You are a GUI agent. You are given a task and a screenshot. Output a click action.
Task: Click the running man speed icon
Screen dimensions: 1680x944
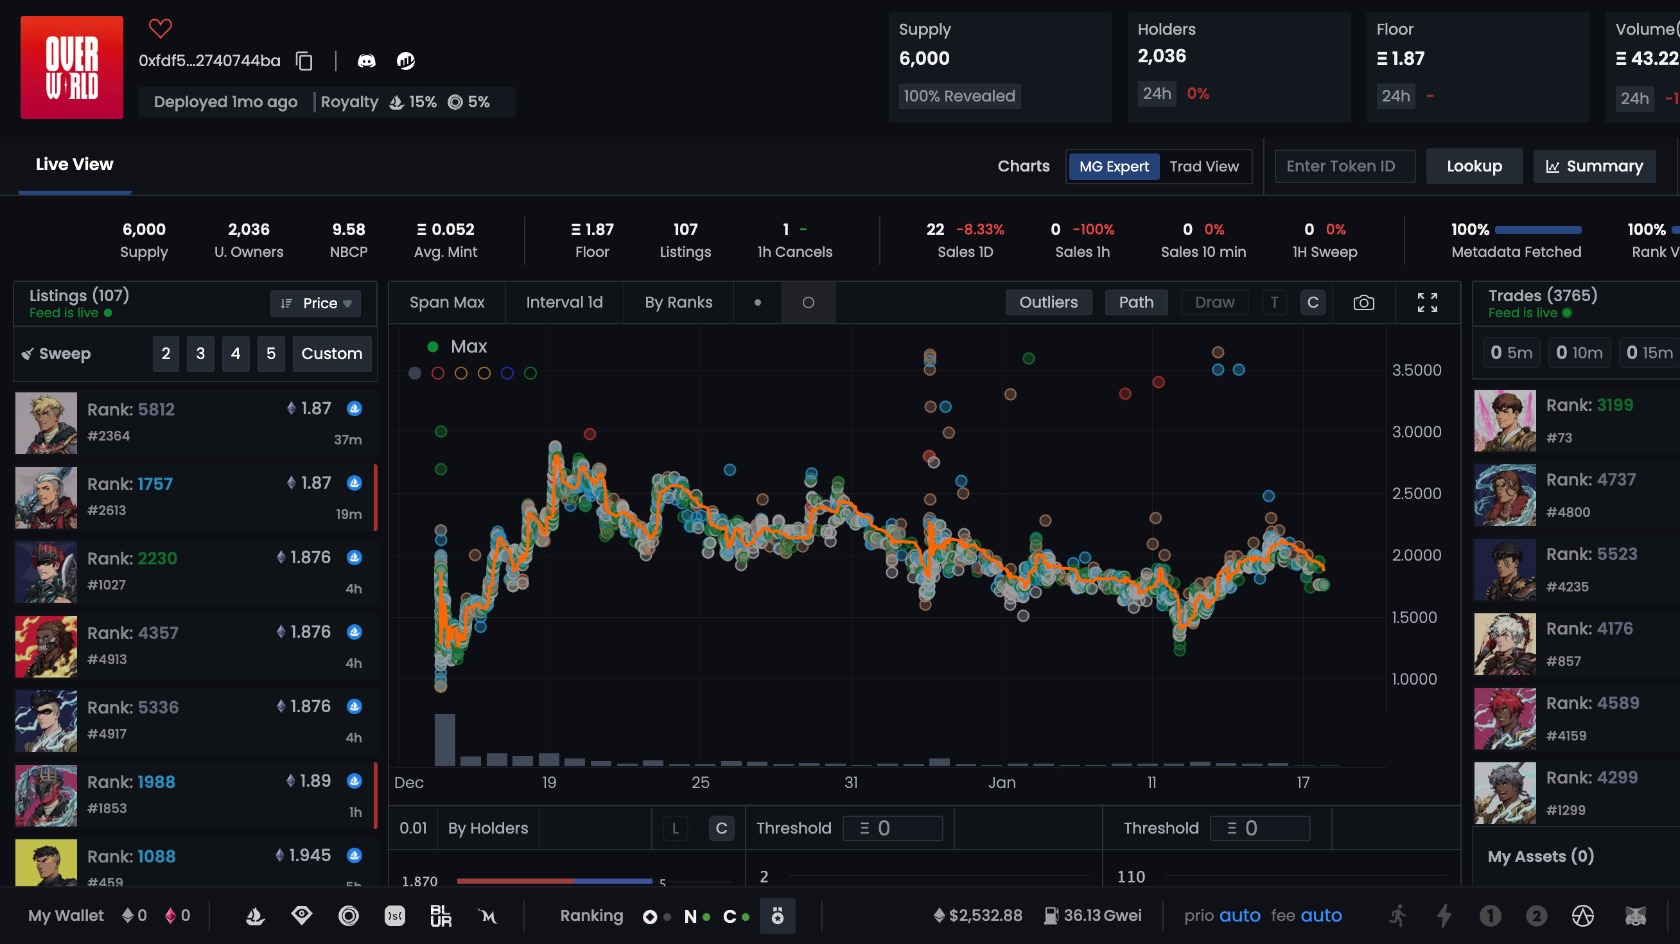pyautogui.click(x=1398, y=916)
